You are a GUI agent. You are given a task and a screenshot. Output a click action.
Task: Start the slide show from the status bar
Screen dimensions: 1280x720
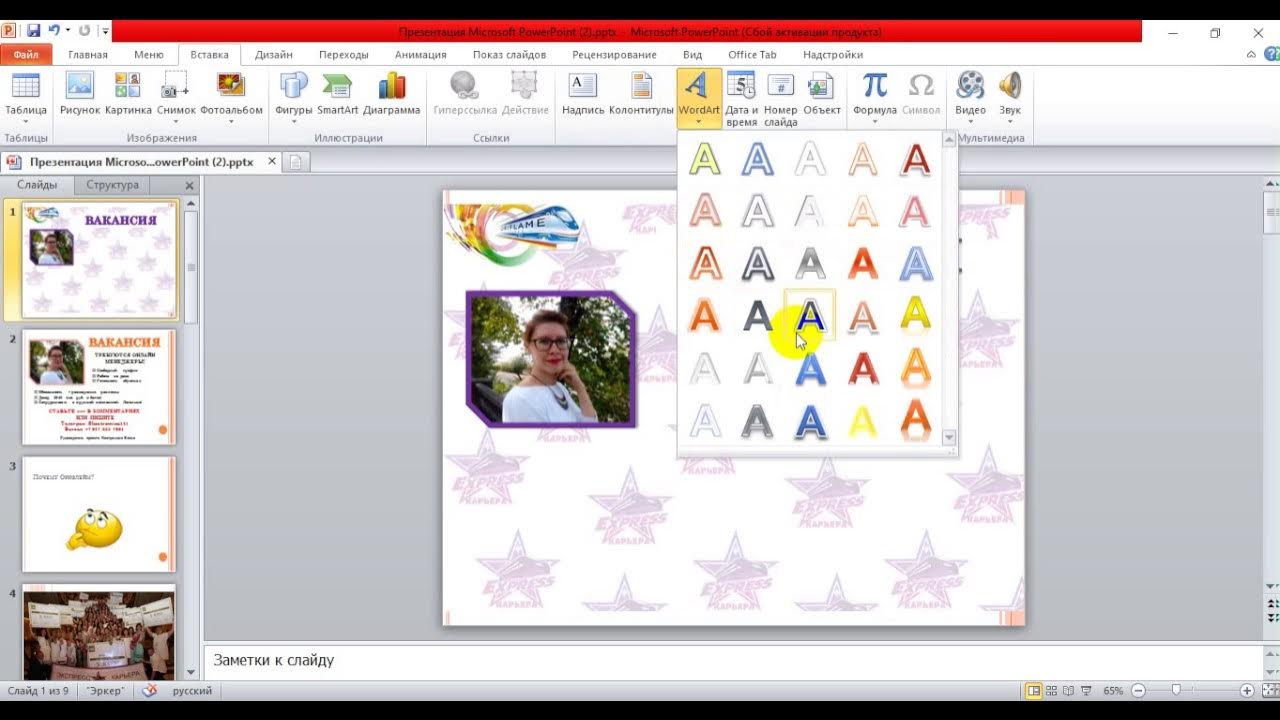1085,691
